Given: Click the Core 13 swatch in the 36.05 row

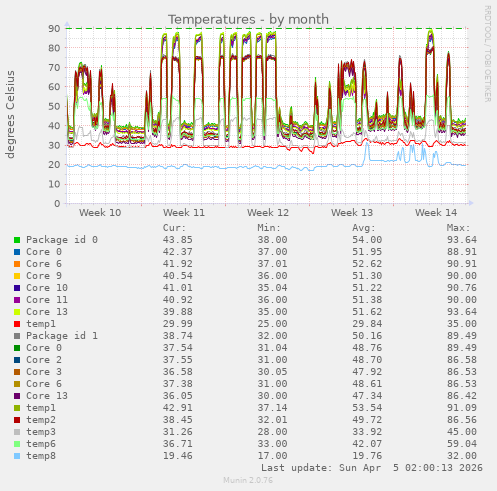Looking at the screenshot, I should (x=17, y=396).
